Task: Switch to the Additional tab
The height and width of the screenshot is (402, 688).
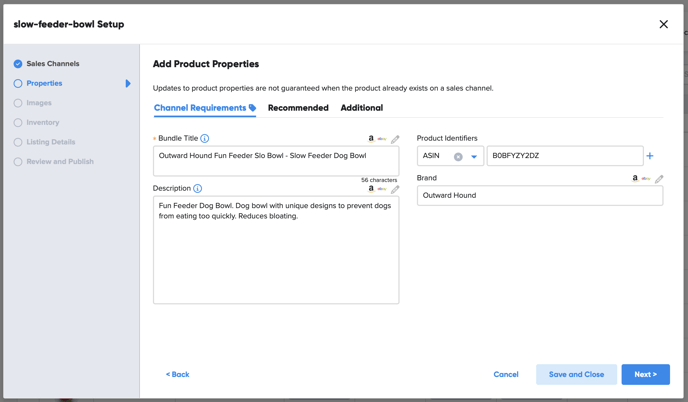Action: pyautogui.click(x=362, y=108)
